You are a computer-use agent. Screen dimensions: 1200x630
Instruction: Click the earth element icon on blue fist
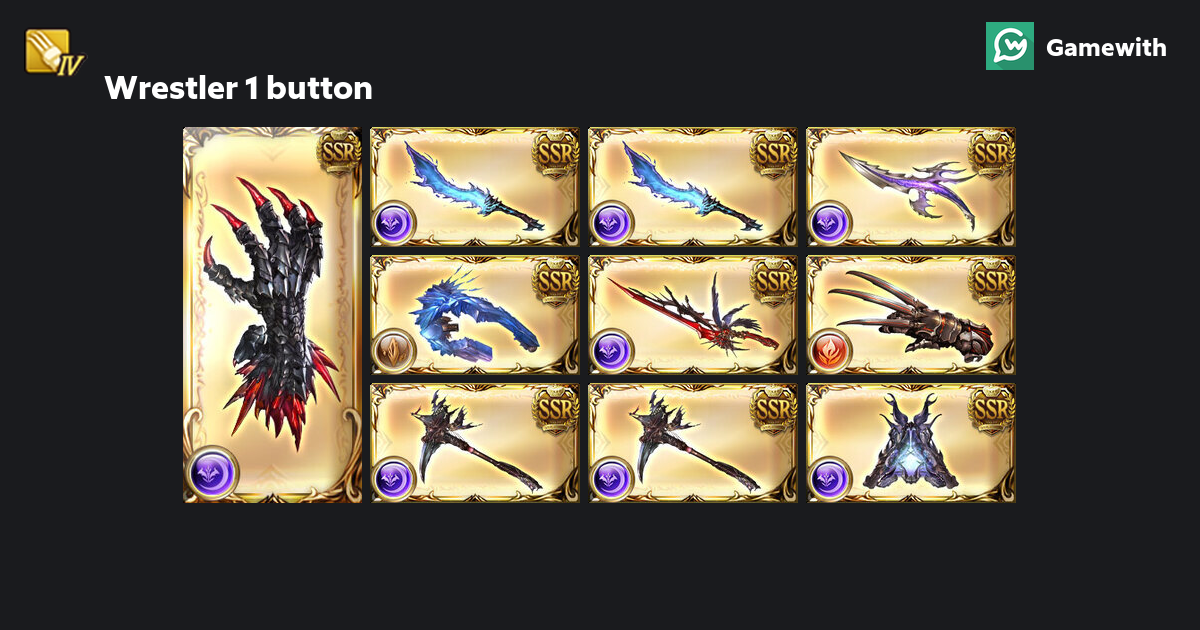[x=393, y=351]
